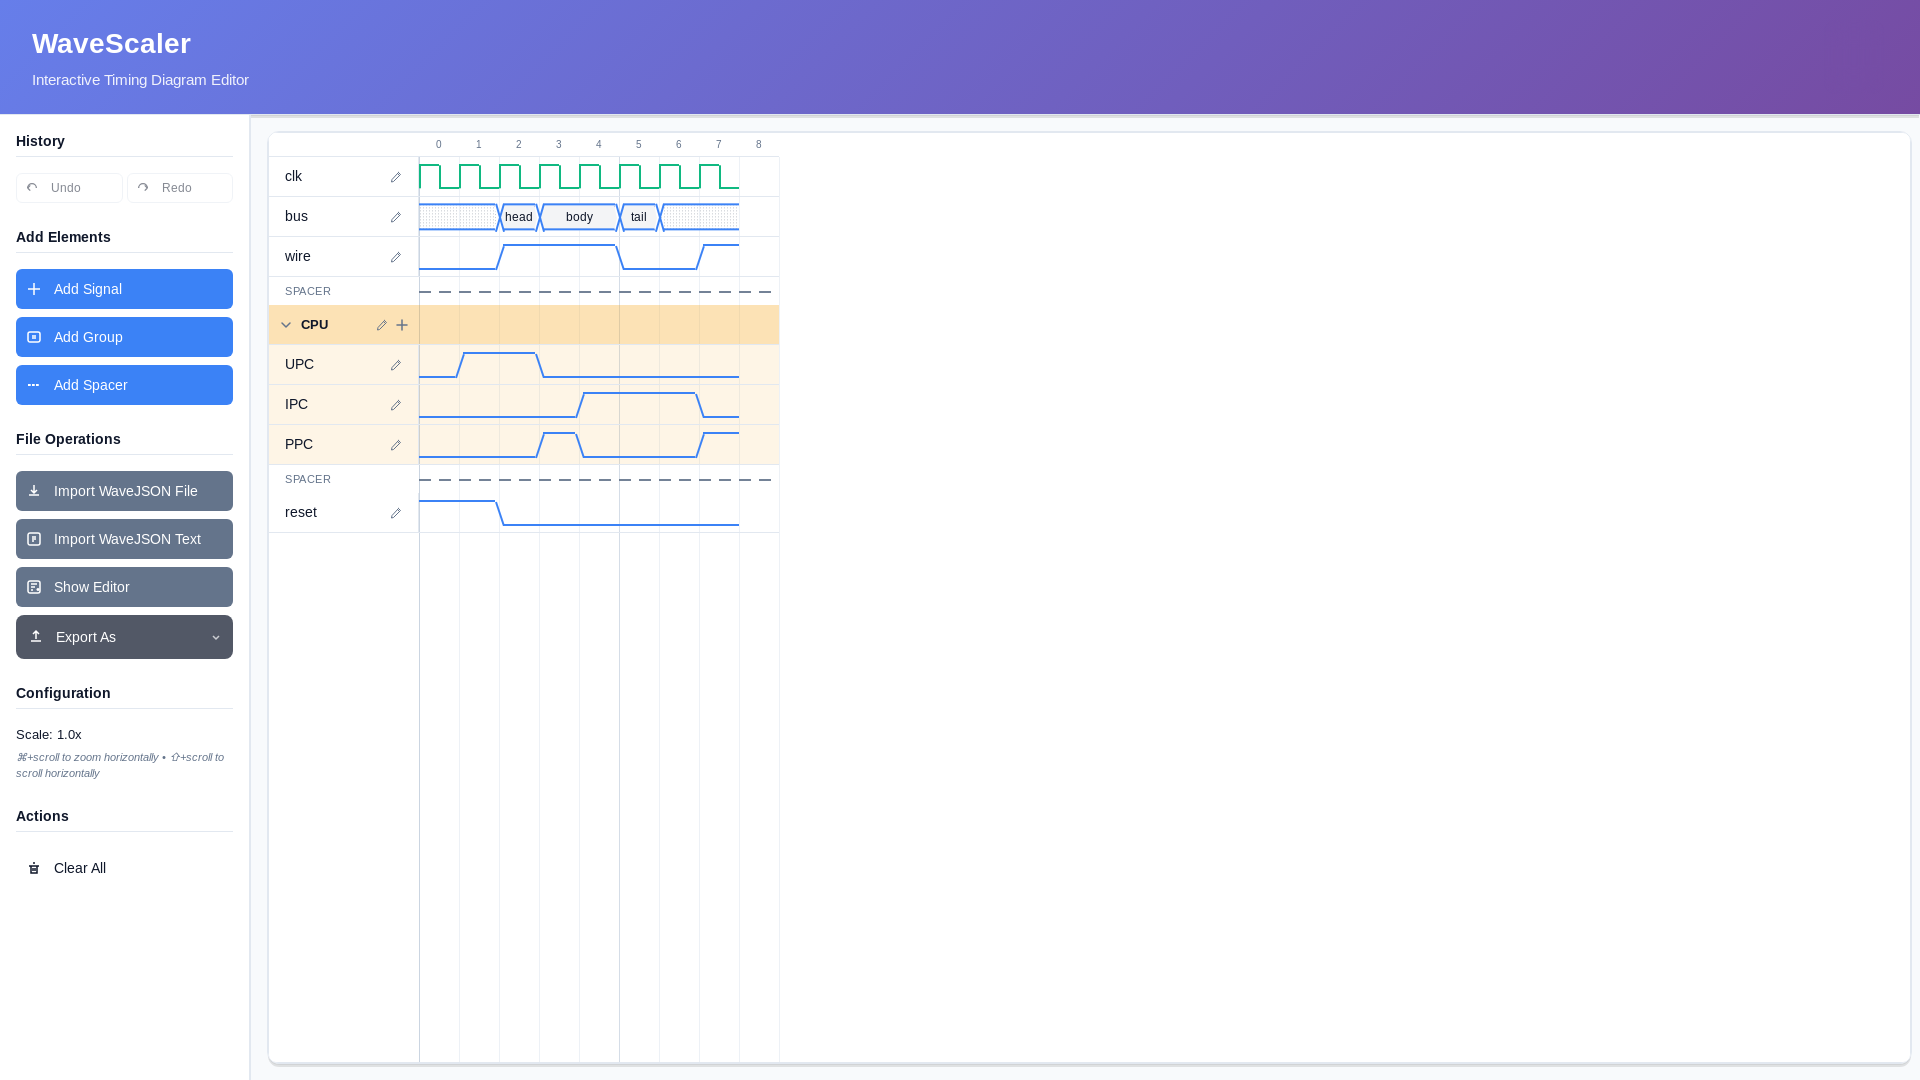Click the Undo button
1920x1080 pixels.
click(69, 188)
